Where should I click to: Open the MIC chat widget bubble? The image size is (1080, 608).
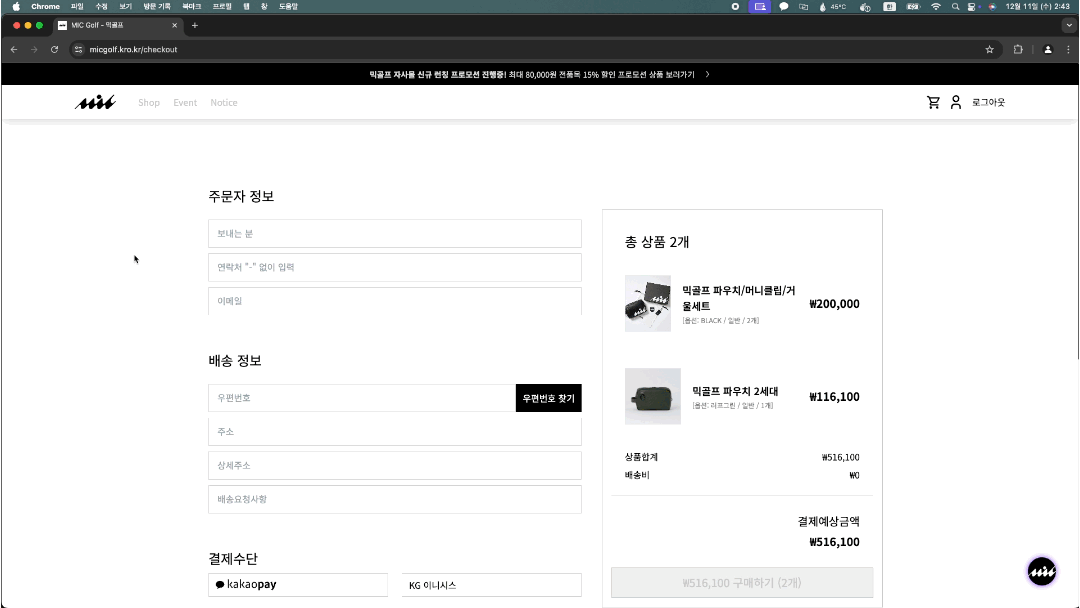coord(1042,571)
